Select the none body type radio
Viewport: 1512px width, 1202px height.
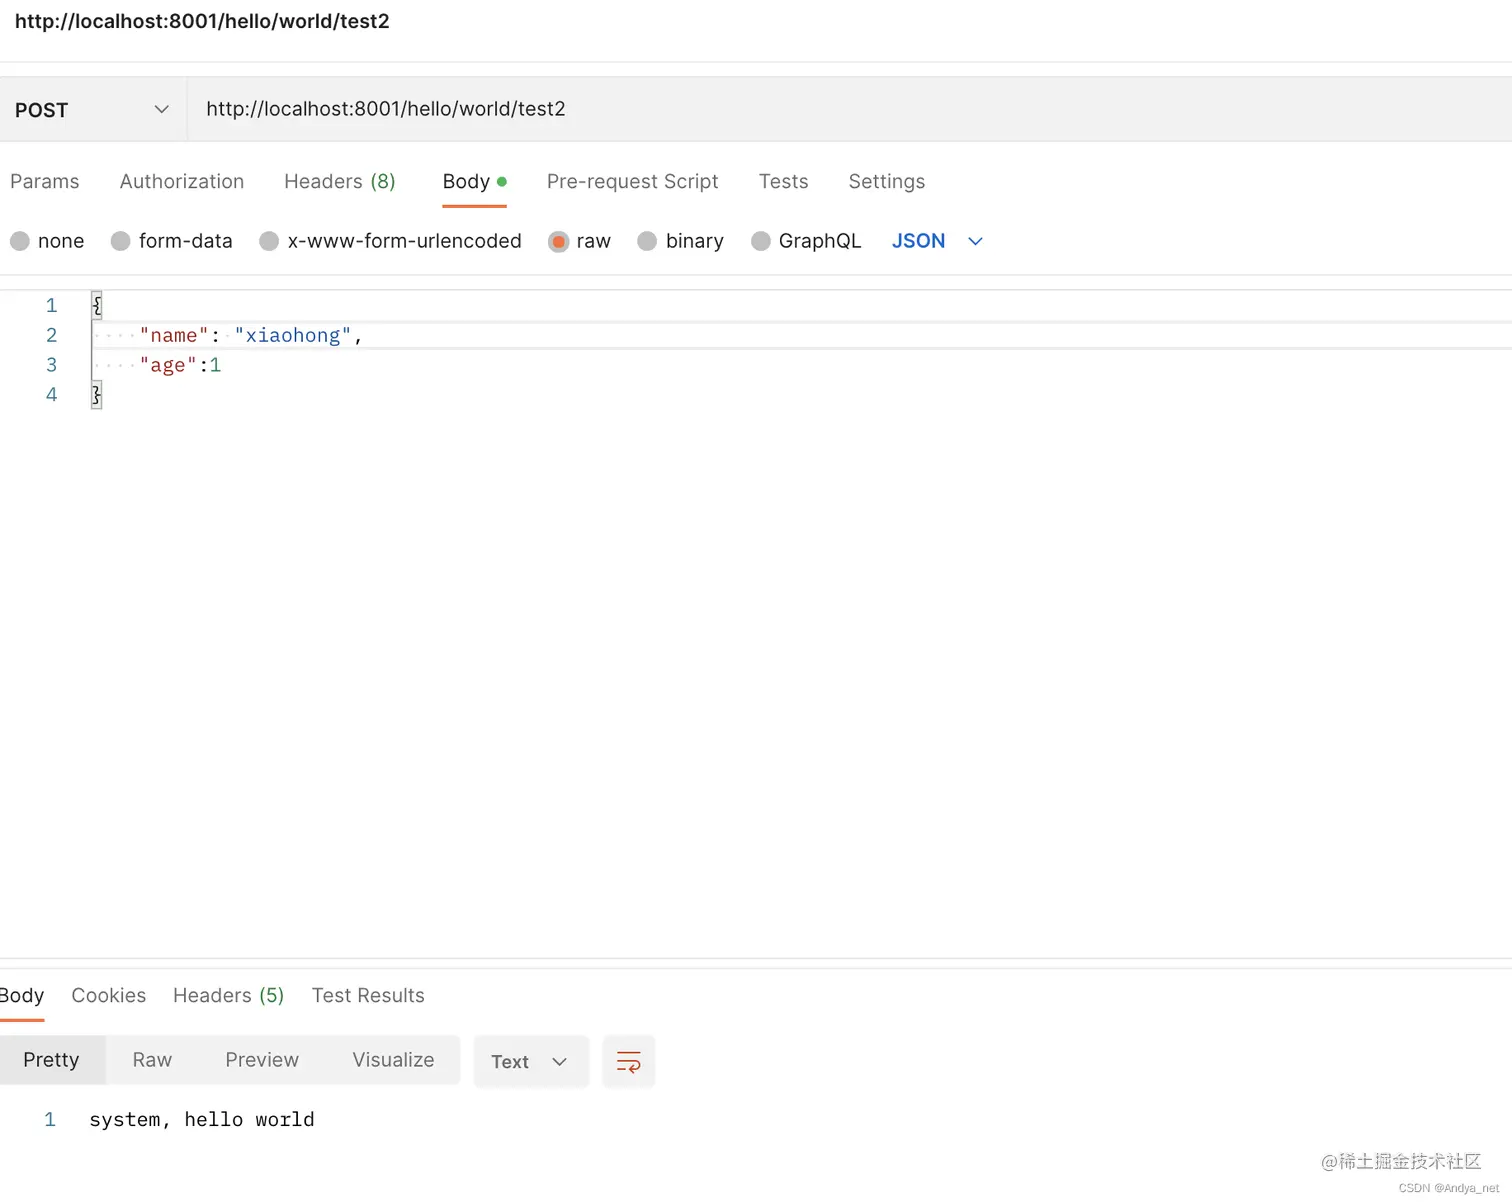point(20,241)
